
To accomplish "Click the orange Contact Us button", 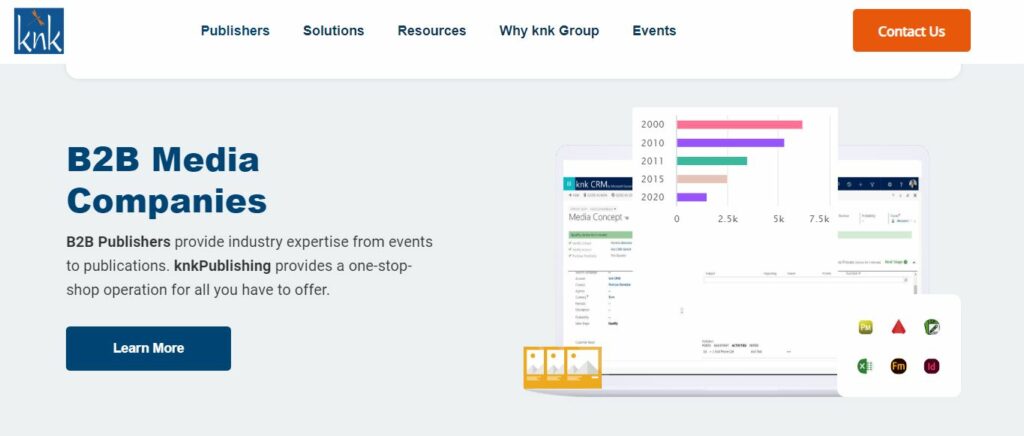I will pyautogui.click(x=912, y=31).
